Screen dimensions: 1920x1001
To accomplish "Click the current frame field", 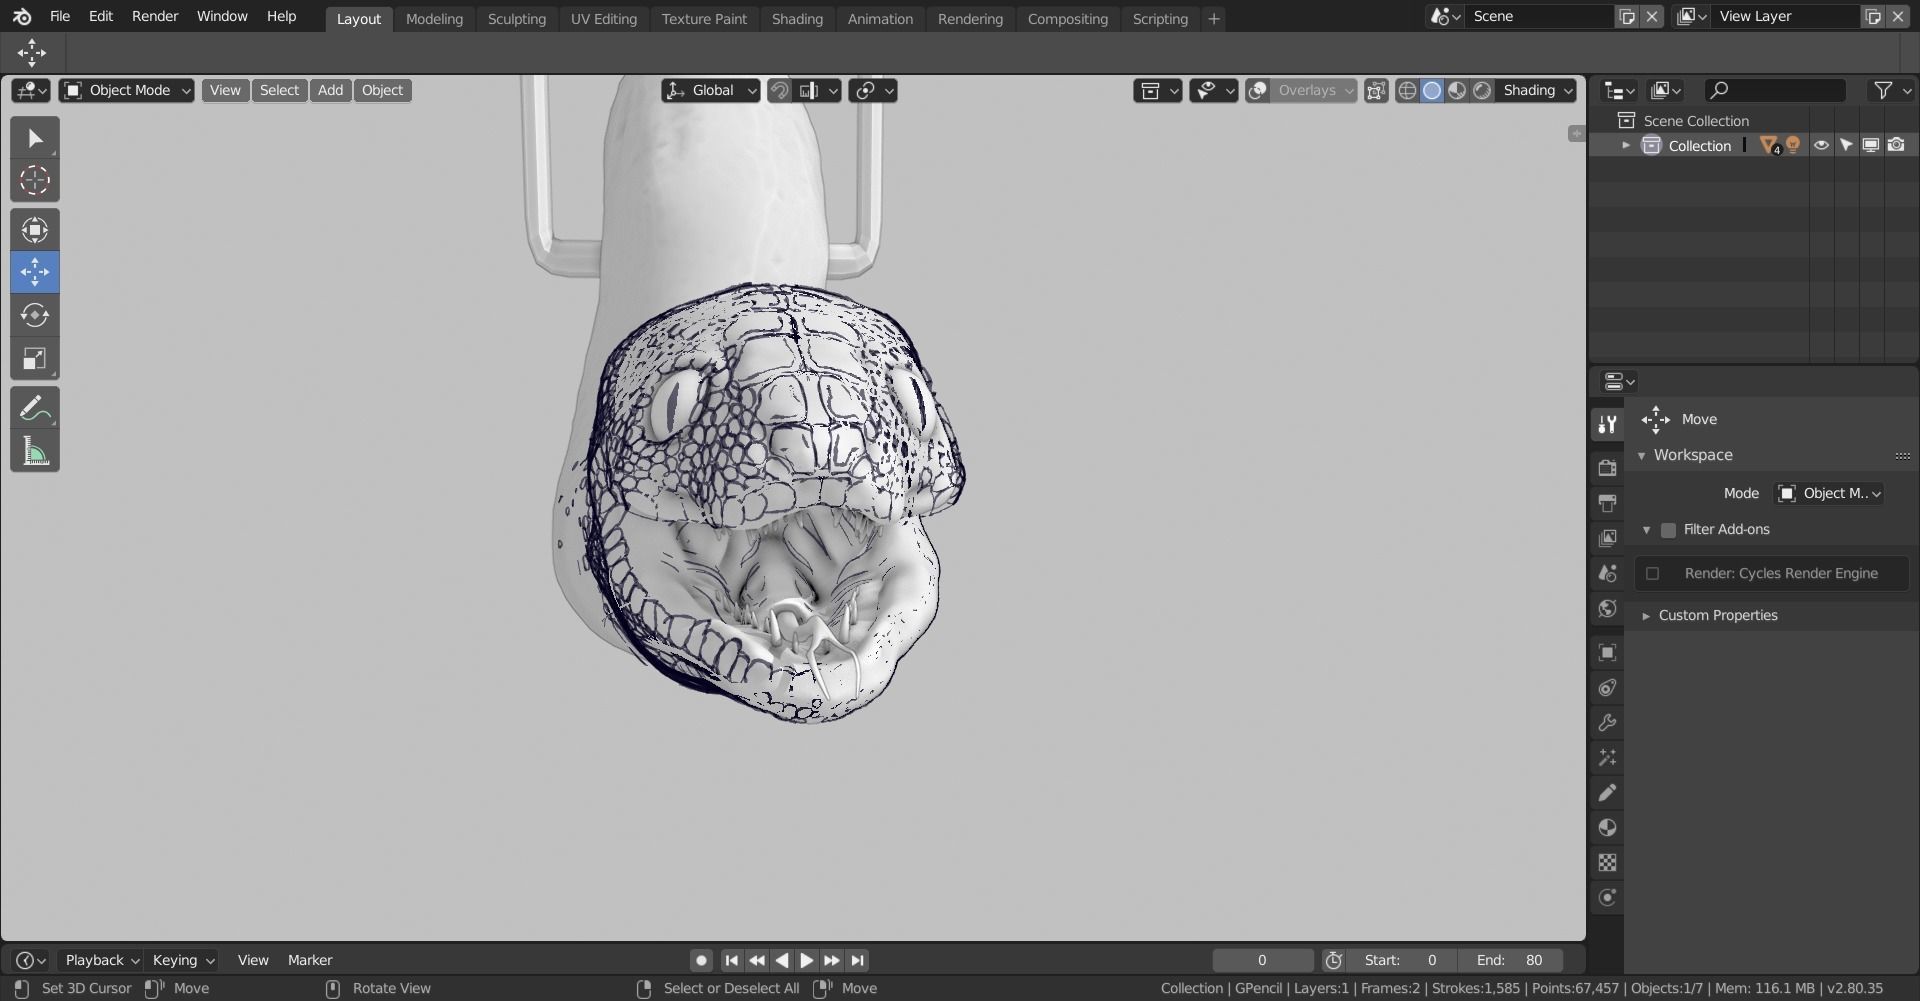I will 1263,960.
